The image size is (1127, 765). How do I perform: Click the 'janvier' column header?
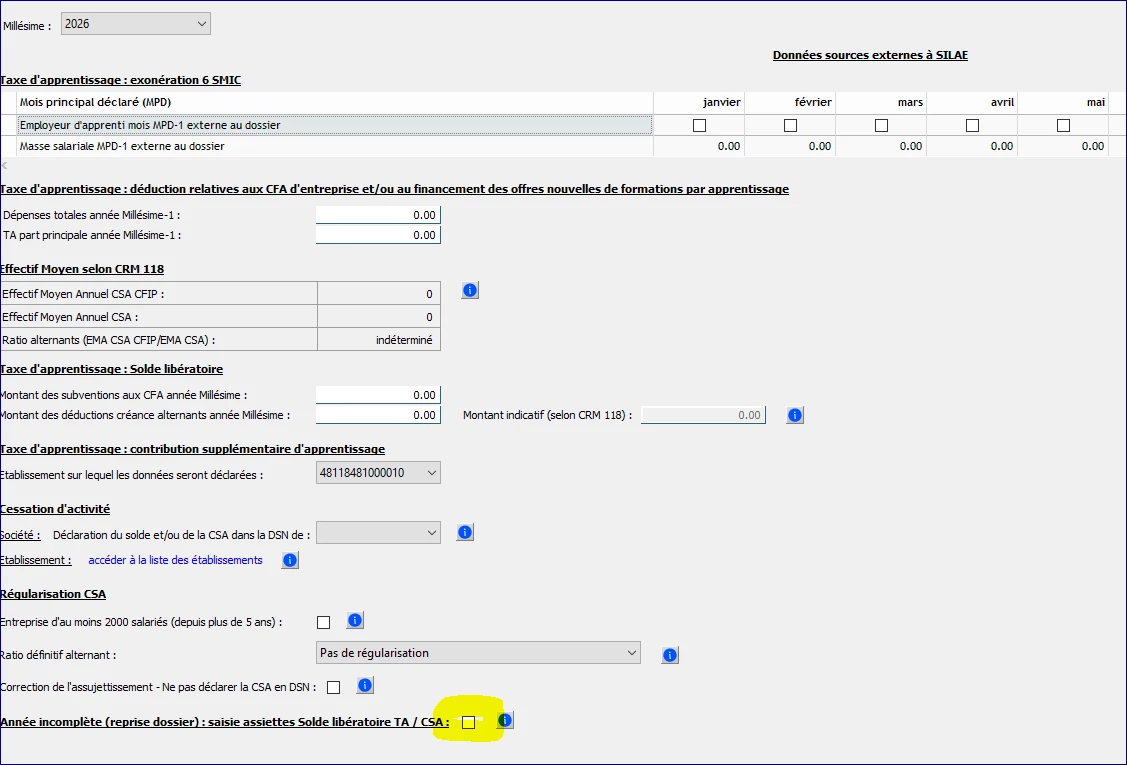699,102
